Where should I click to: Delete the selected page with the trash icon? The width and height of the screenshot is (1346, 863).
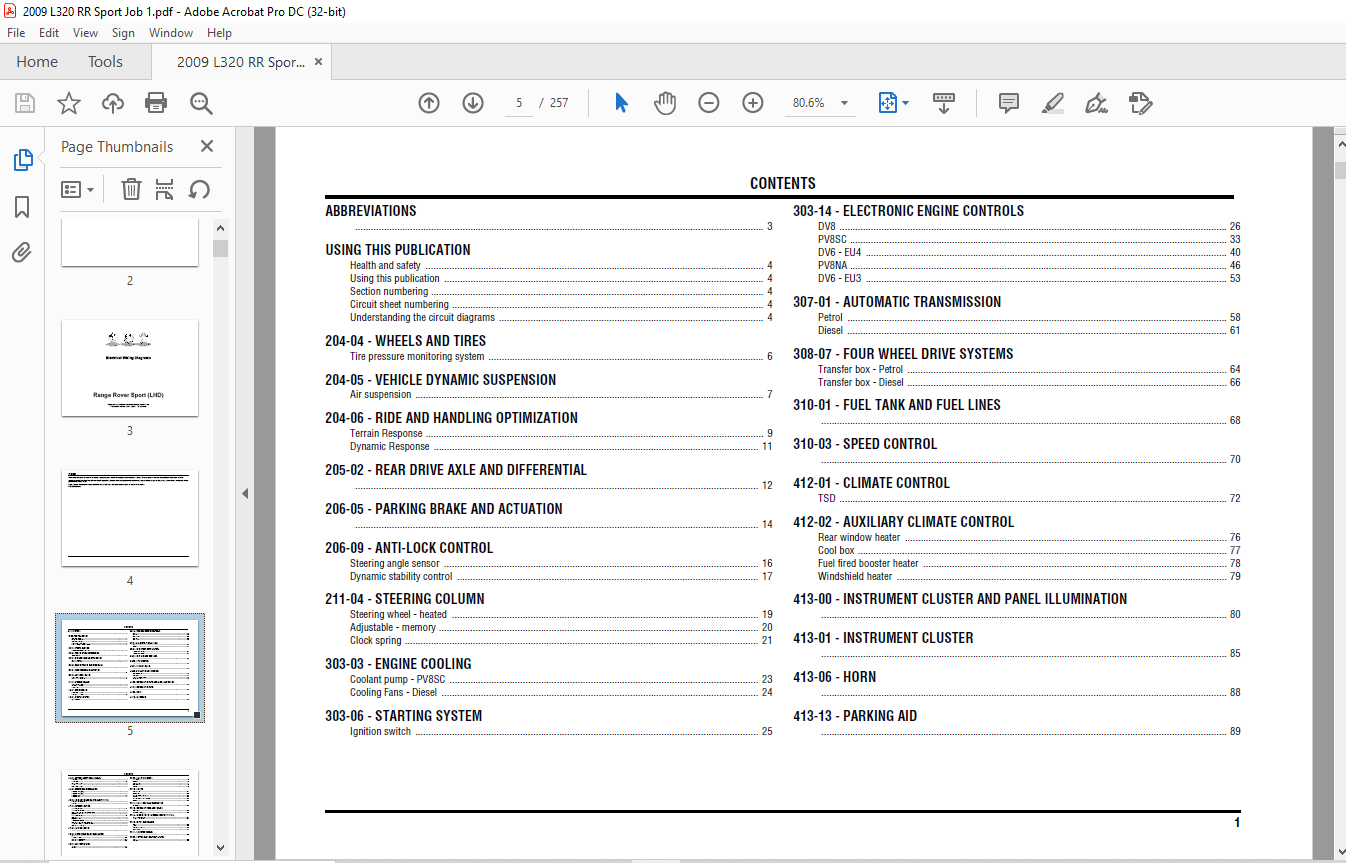tap(131, 189)
